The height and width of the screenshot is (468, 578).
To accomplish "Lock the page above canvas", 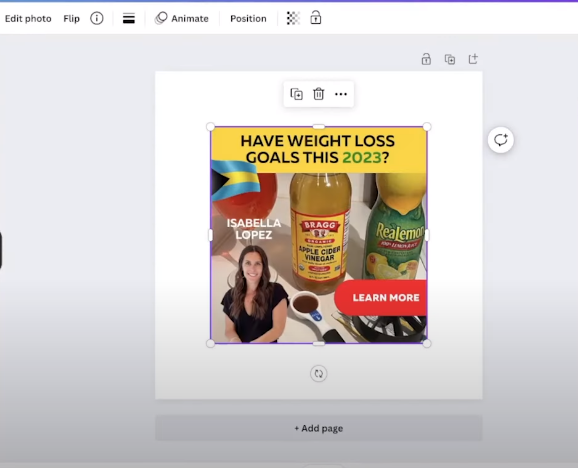I will pos(426,59).
